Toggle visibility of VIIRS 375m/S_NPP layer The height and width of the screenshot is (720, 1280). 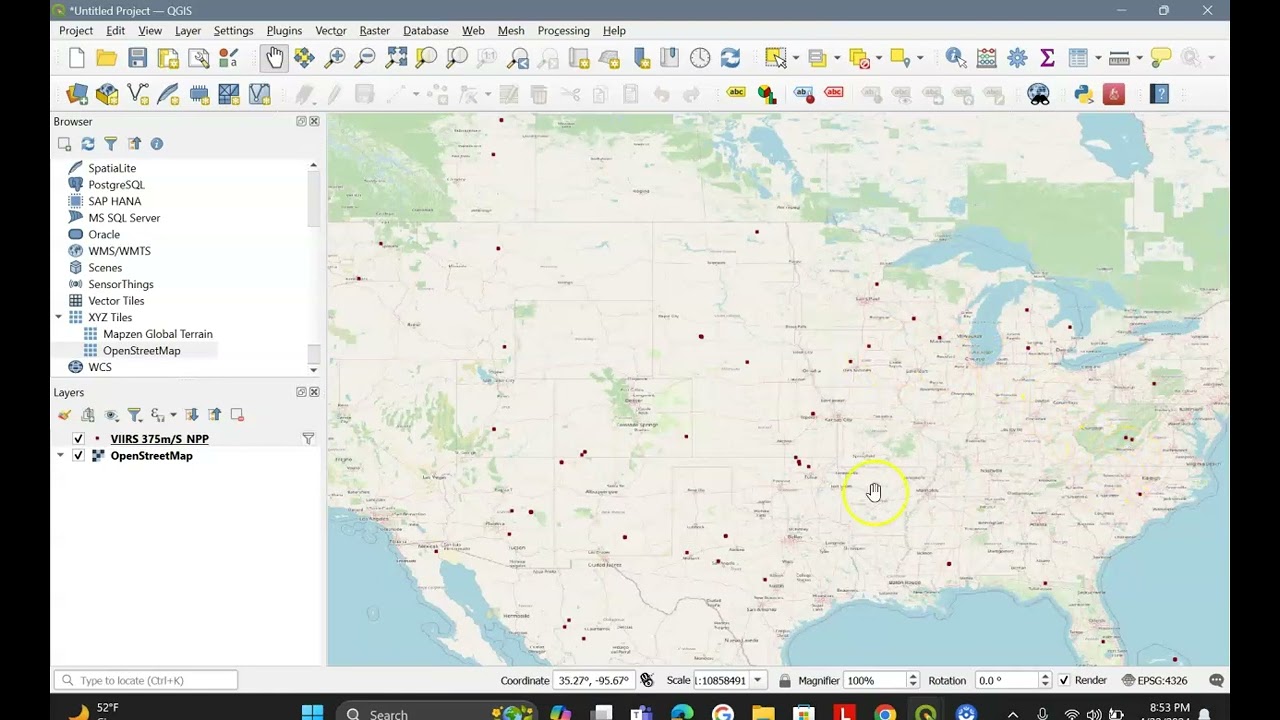[x=78, y=439]
